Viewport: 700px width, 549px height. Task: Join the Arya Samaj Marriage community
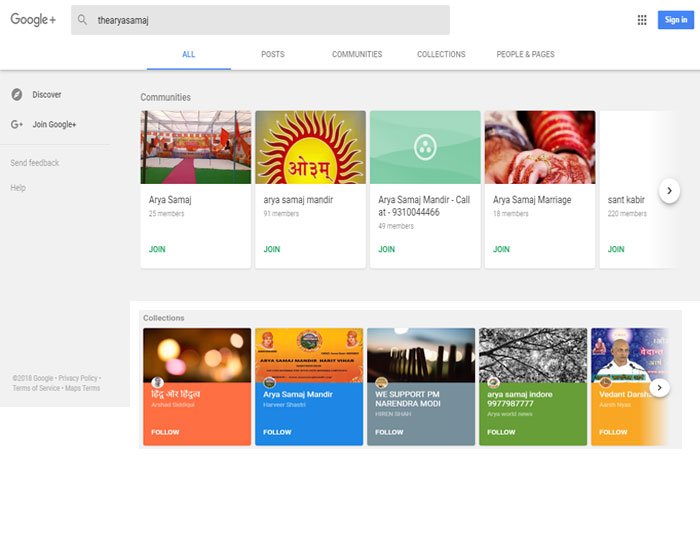click(501, 249)
